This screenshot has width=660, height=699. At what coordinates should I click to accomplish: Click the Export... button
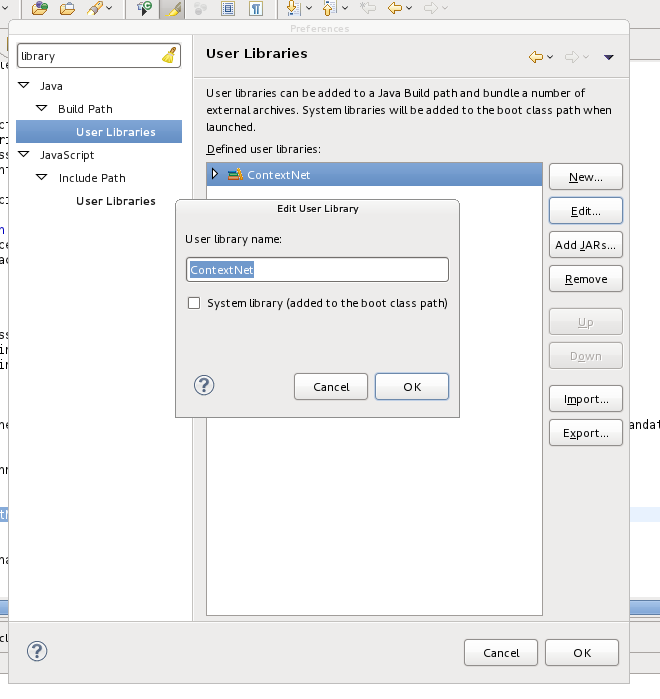click(x=585, y=433)
